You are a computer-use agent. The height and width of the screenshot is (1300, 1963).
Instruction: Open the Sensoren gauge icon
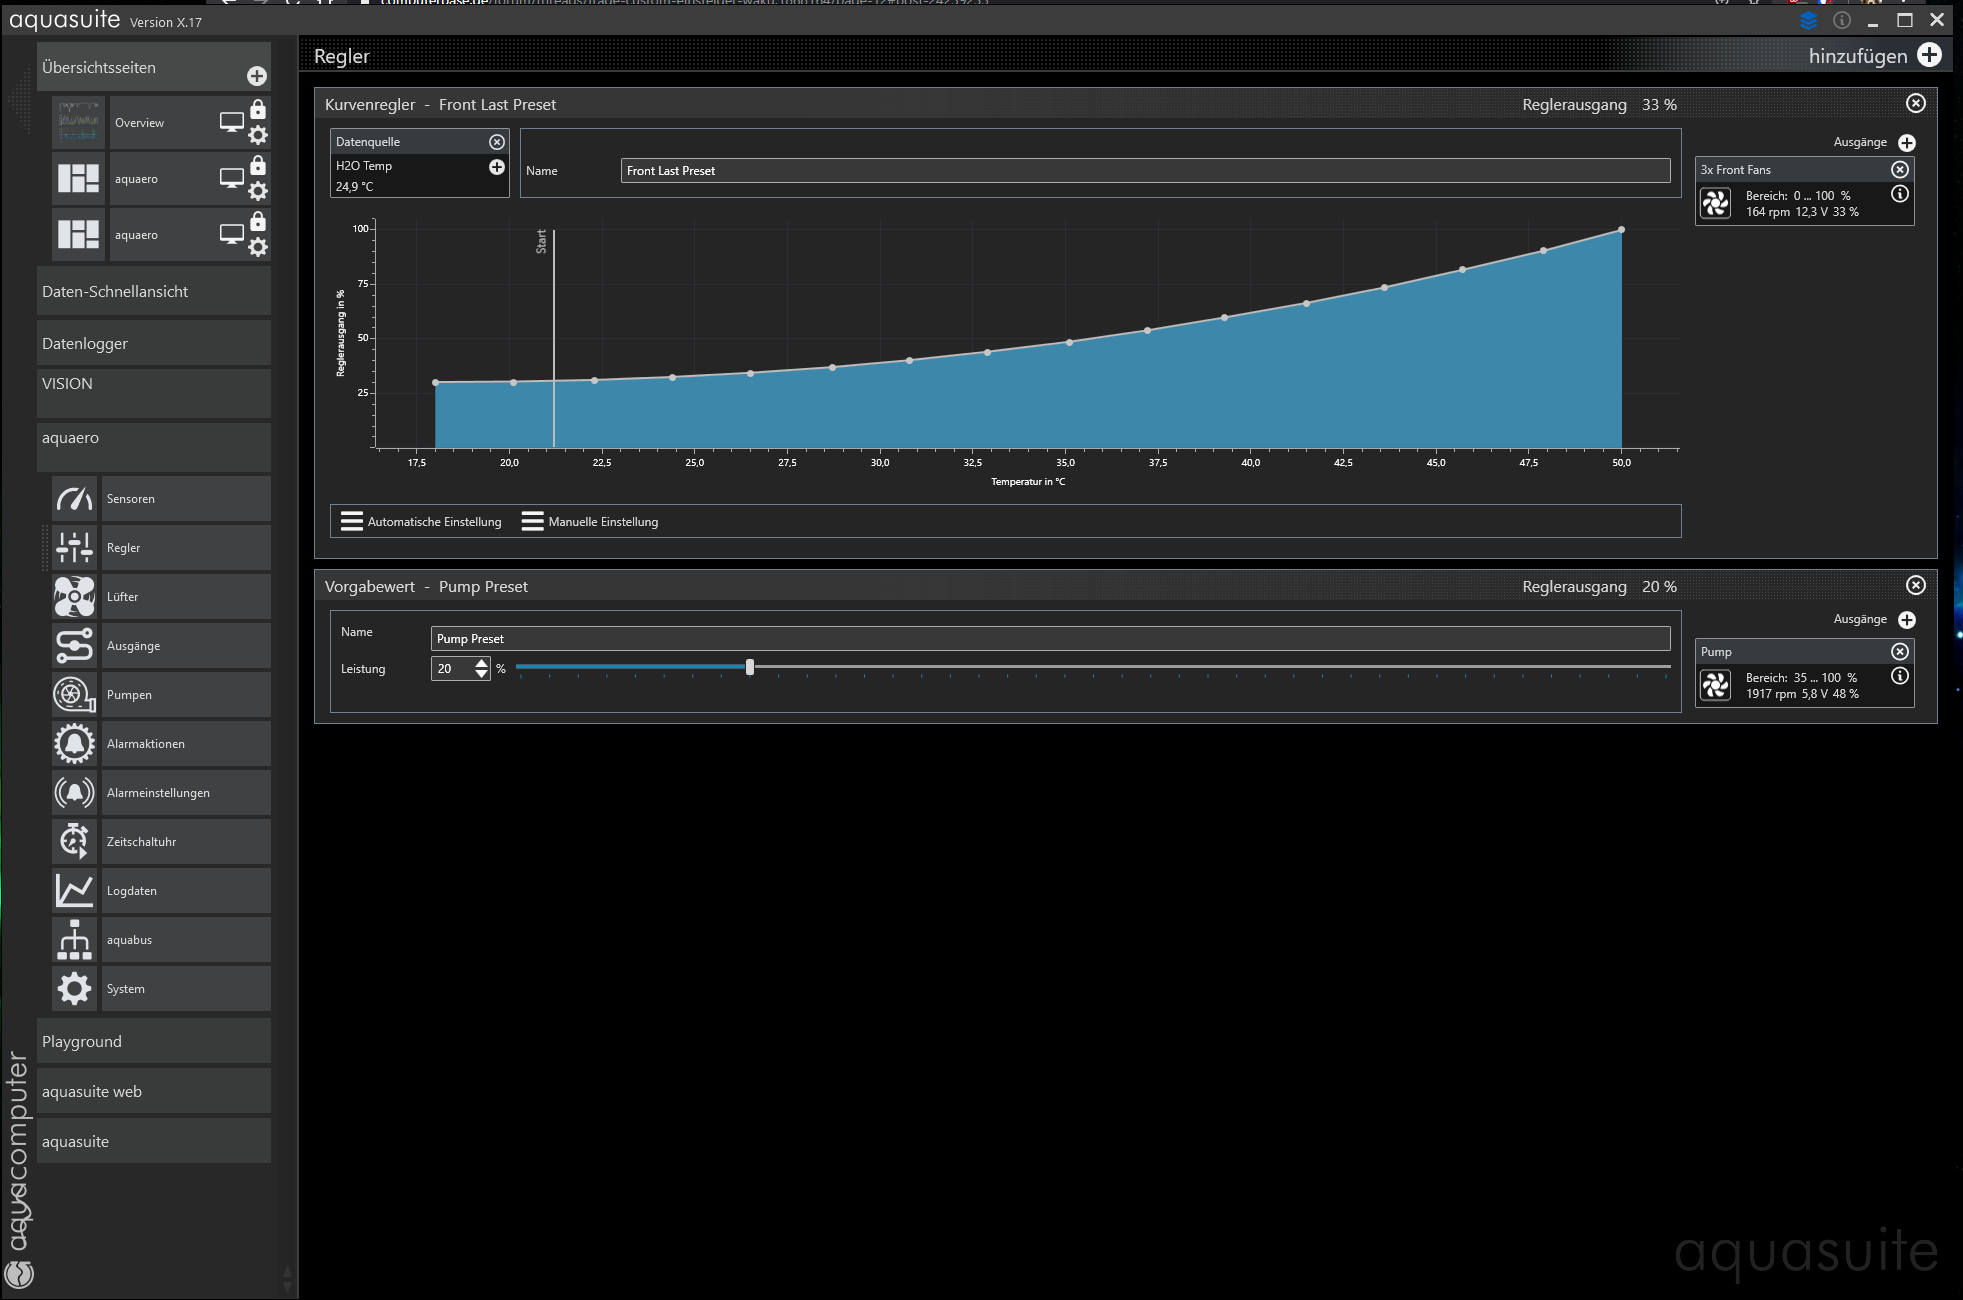(74, 498)
